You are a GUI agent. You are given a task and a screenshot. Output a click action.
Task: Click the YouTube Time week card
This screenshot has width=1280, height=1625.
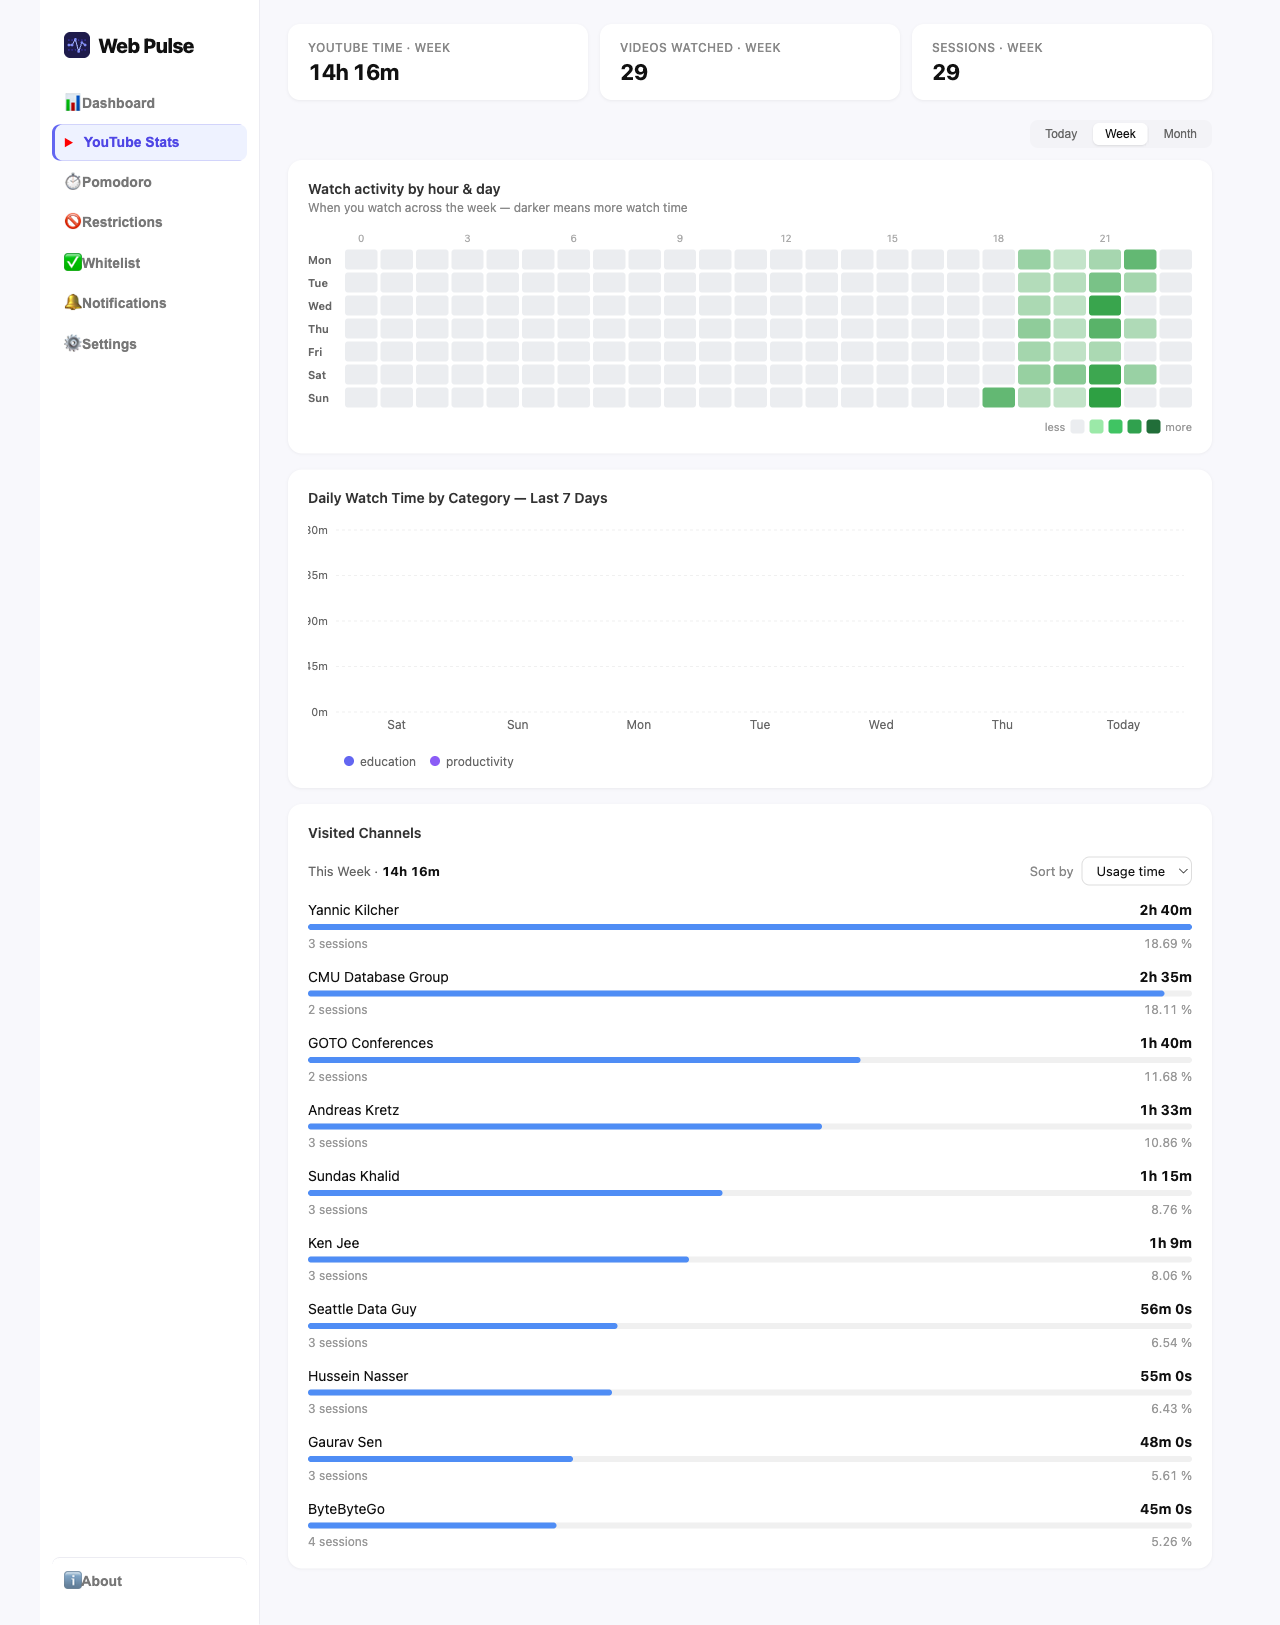tap(438, 62)
